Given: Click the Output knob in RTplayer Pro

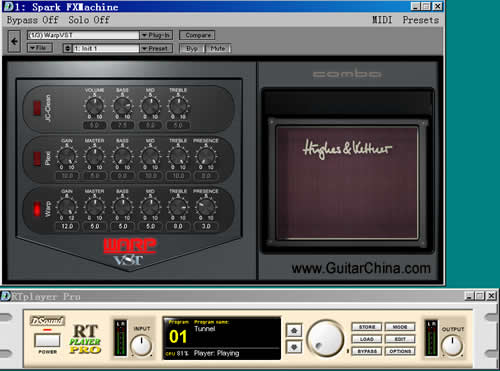Looking at the screenshot, I should point(452,346).
